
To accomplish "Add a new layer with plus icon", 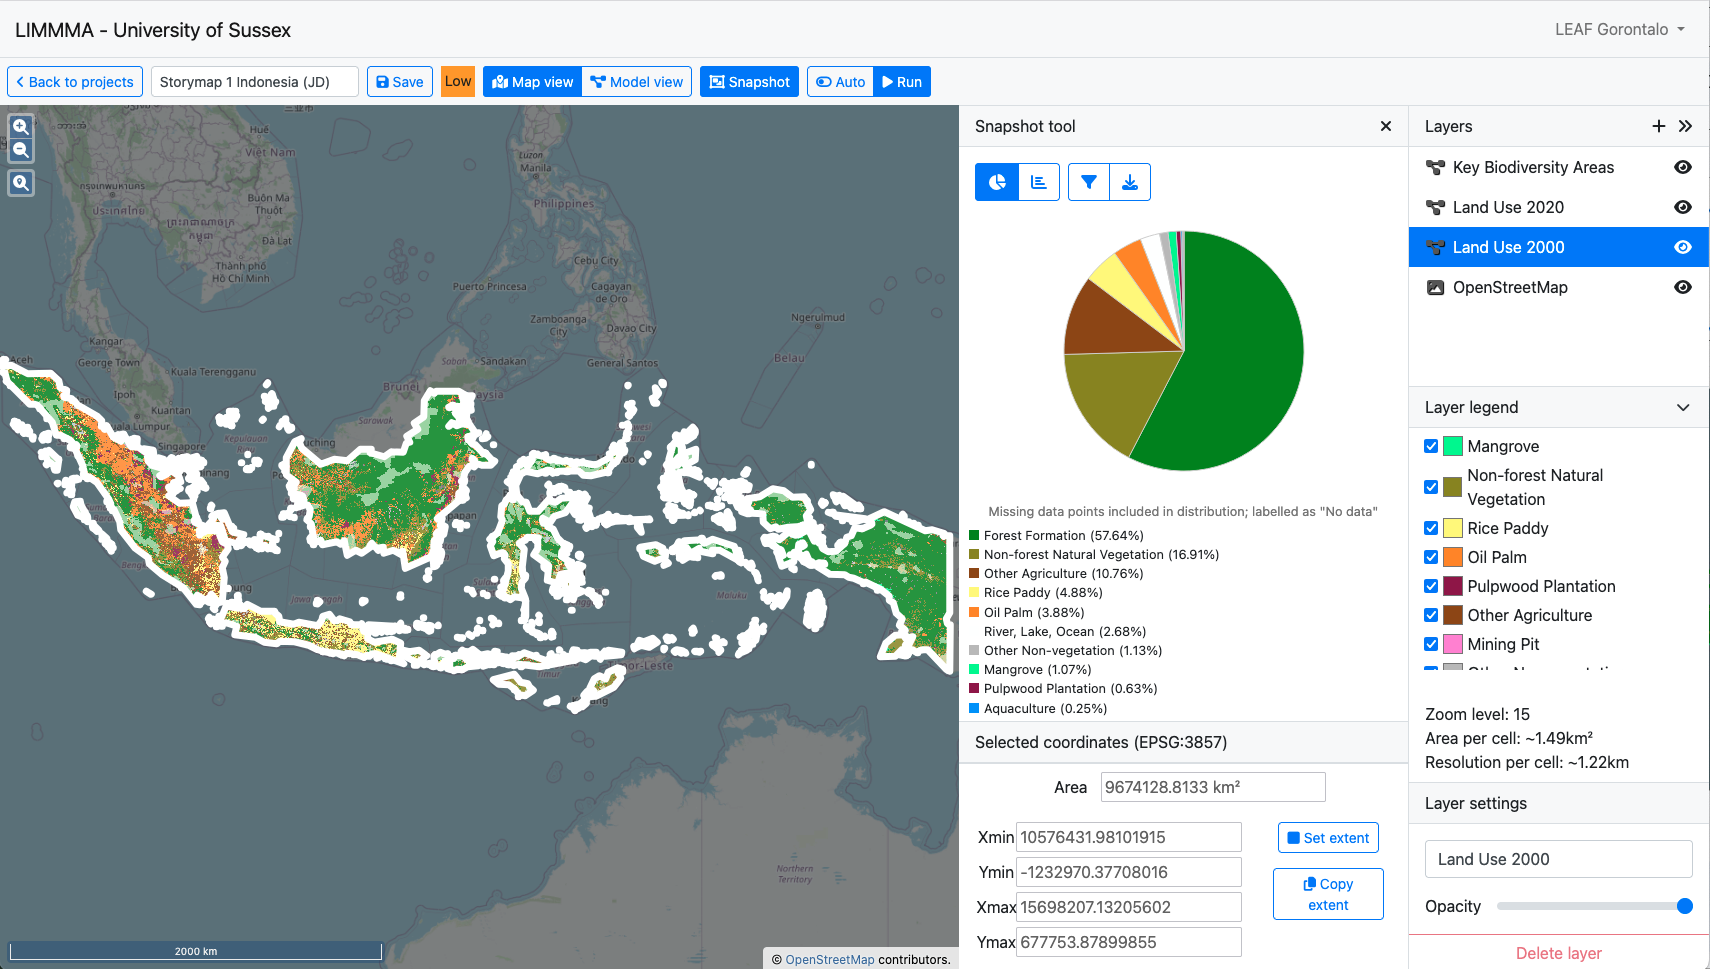I will pyautogui.click(x=1658, y=126).
